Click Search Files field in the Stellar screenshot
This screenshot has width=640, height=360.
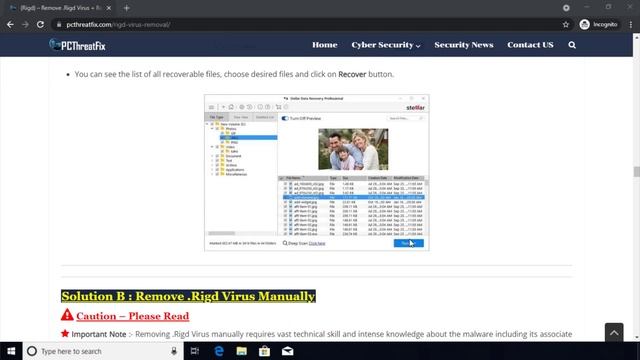coord(405,118)
